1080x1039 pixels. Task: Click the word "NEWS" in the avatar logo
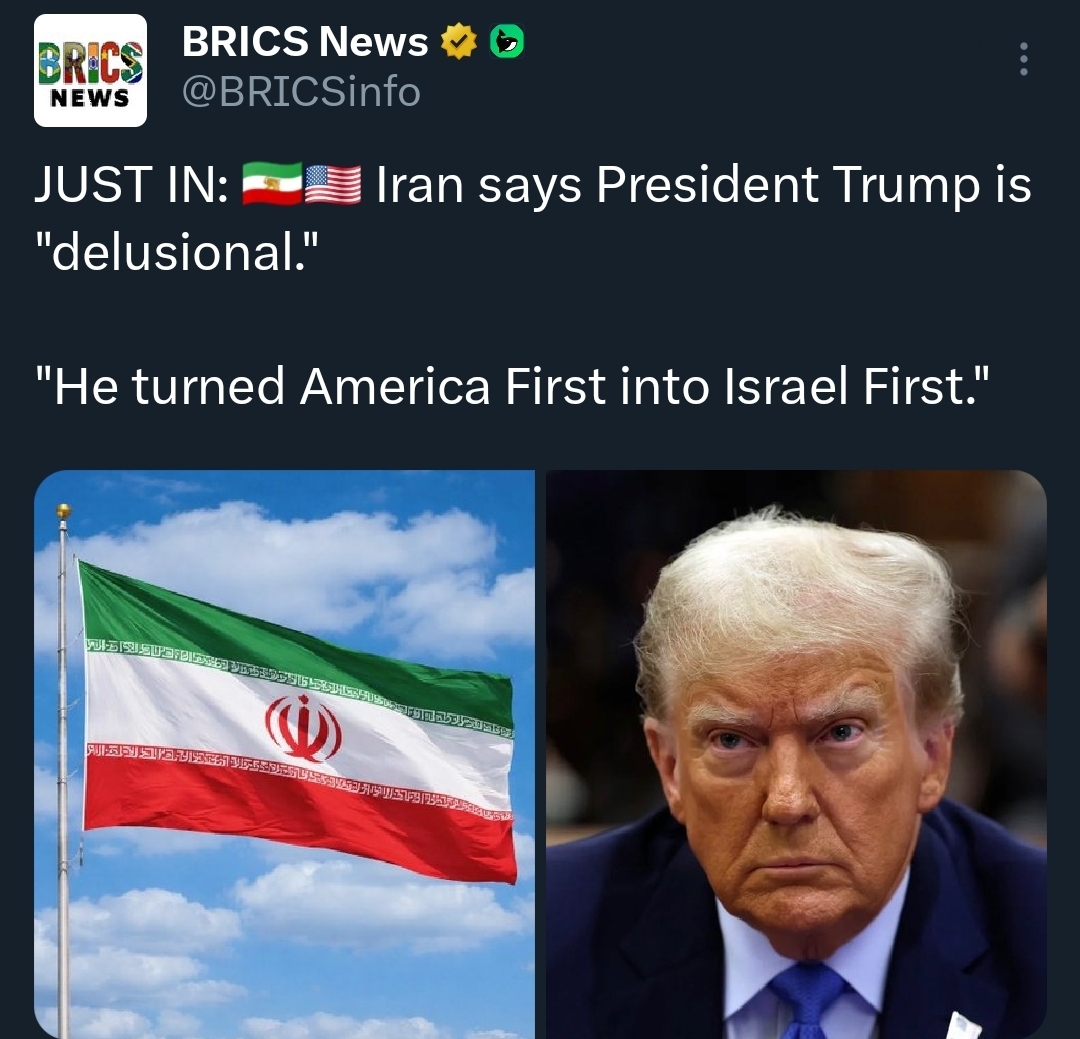point(90,99)
